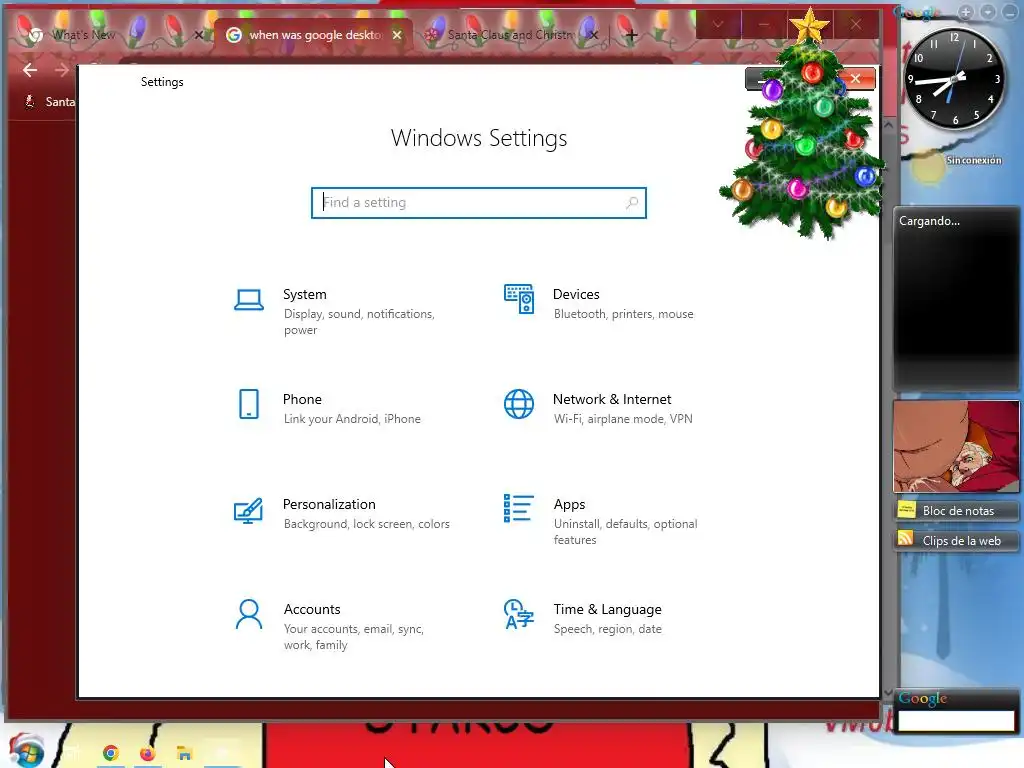Switch to the Santa Claus and Christmas tab
Viewport: 1024px width, 768px height.
(x=509, y=35)
